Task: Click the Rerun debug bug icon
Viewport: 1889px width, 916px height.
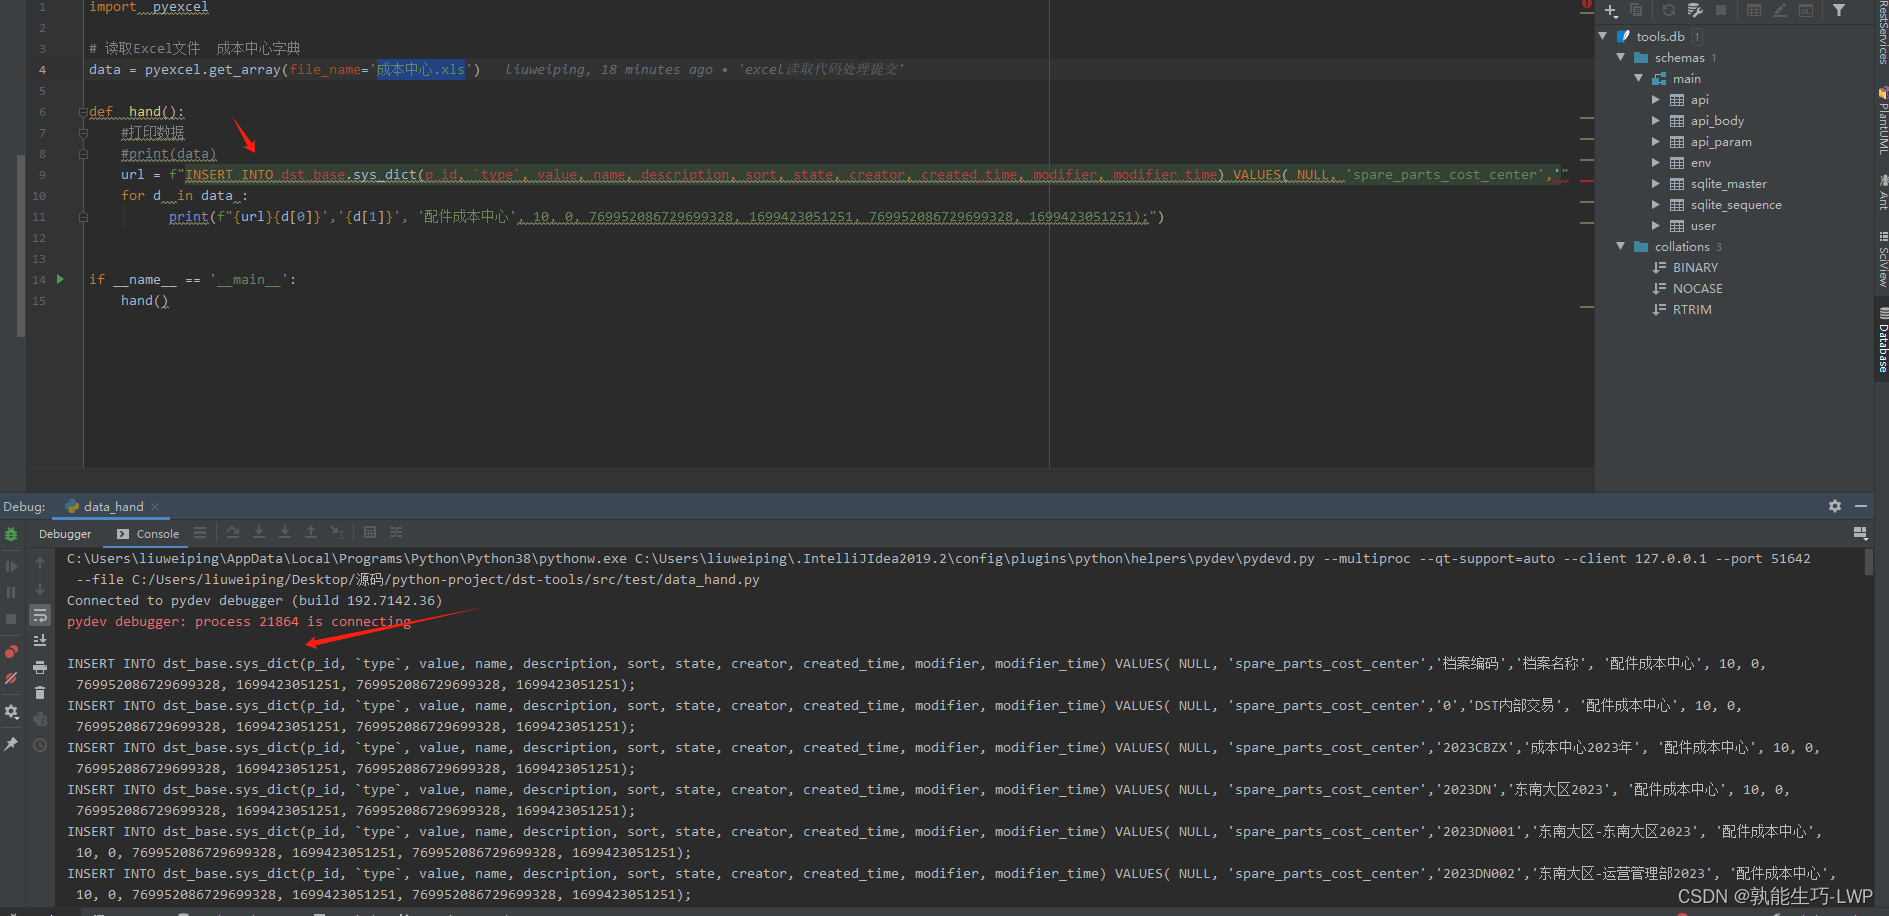Action: [11, 534]
